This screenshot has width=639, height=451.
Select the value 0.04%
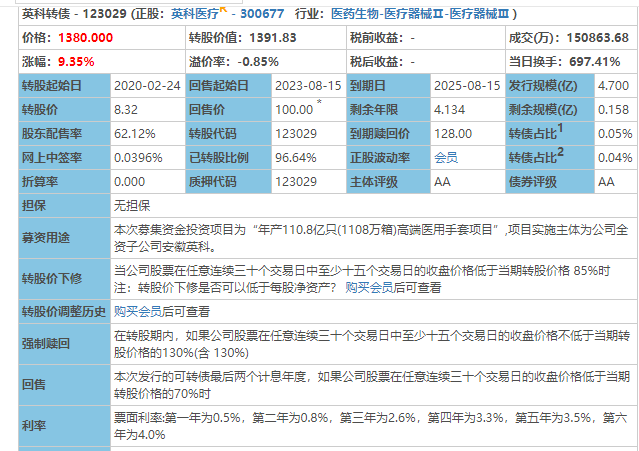point(615,158)
